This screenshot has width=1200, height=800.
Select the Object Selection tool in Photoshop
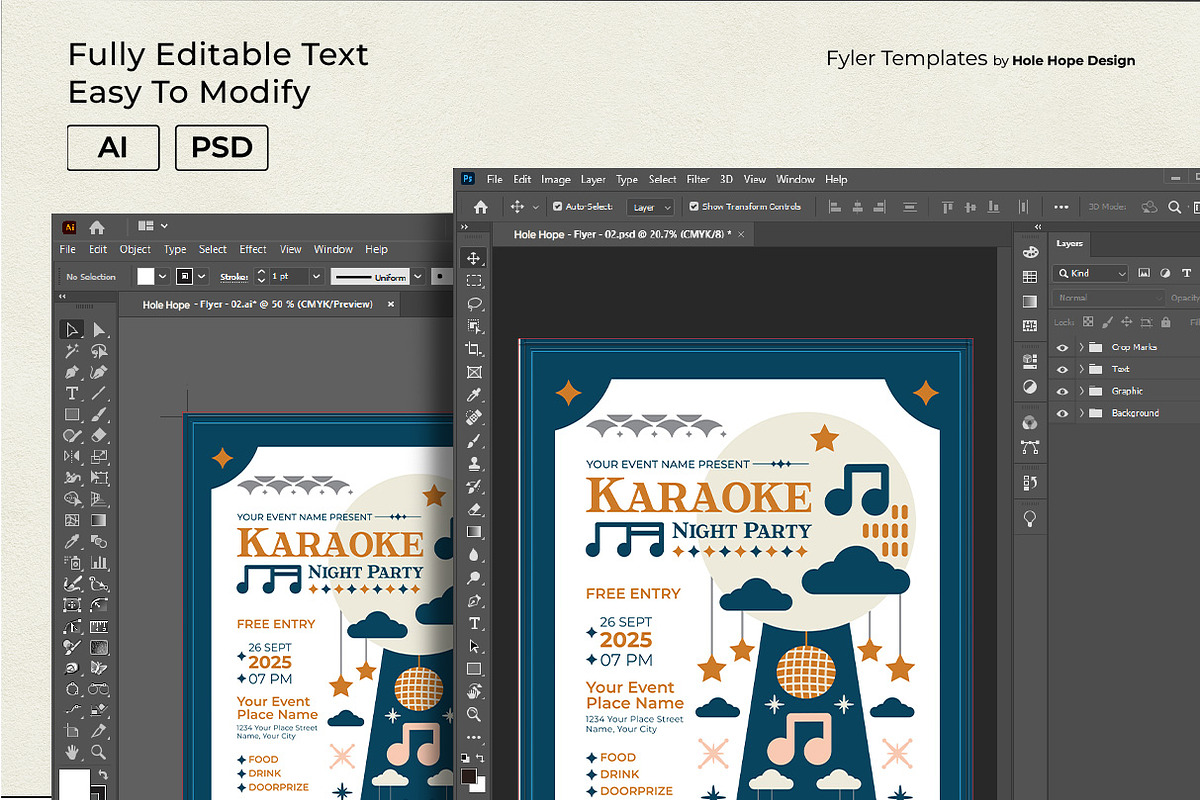click(474, 326)
